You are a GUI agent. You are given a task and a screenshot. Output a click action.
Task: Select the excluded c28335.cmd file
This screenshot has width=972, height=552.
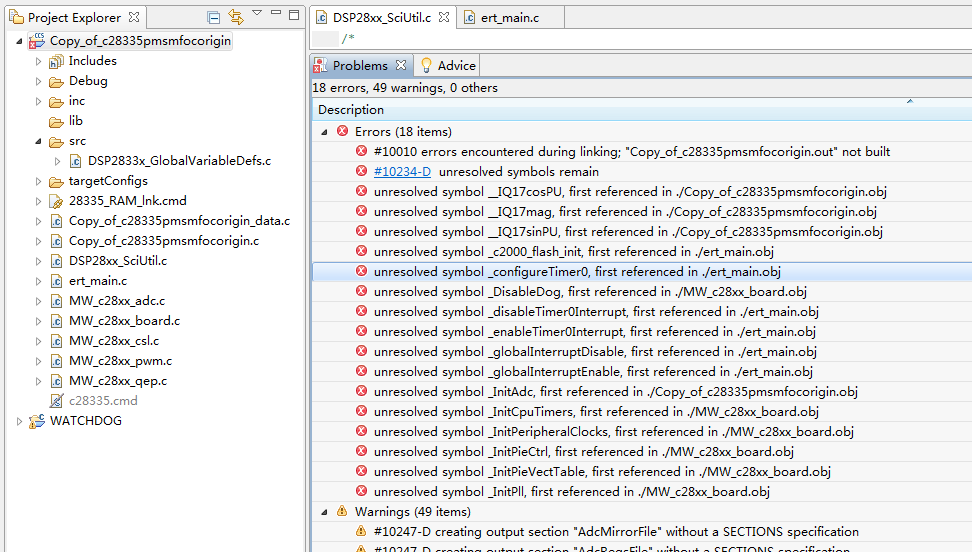[103, 401]
